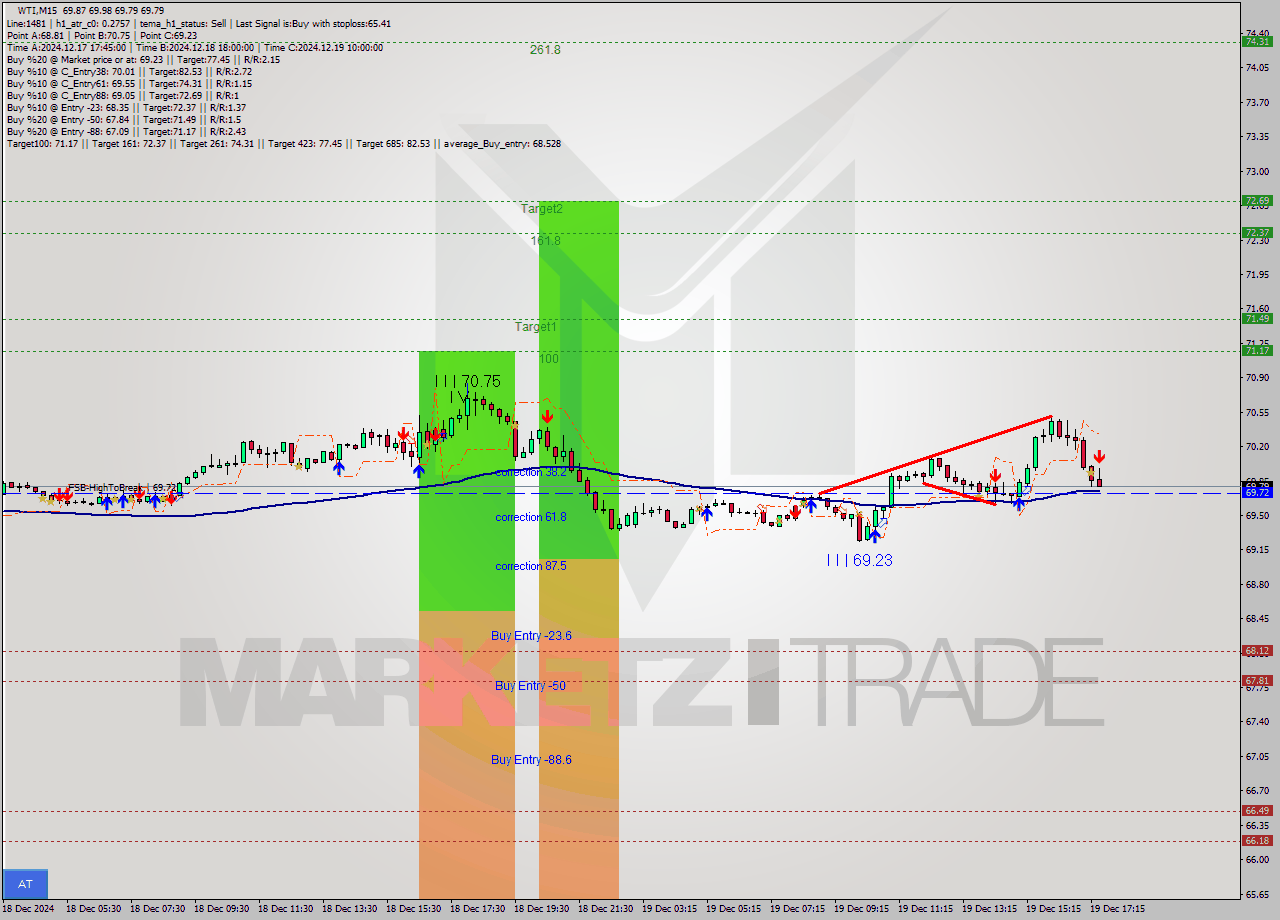Image resolution: width=1280 pixels, height=920 pixels.
Task: Click the Buy %20 @ Entry -50 line
Action: (x=125, y=119)
